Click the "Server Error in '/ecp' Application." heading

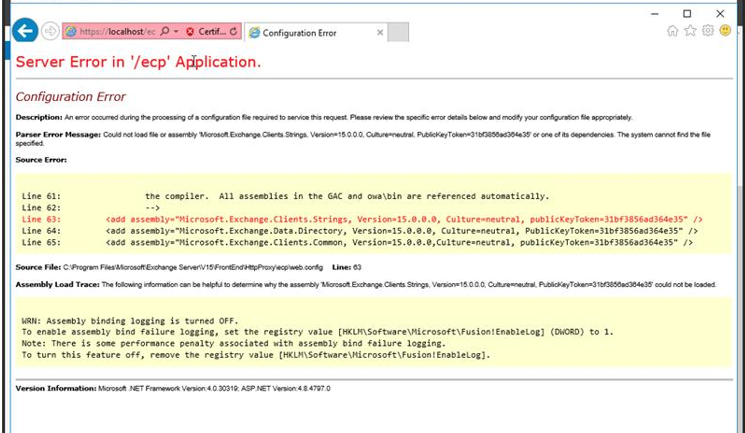click(x=138, y=62)
